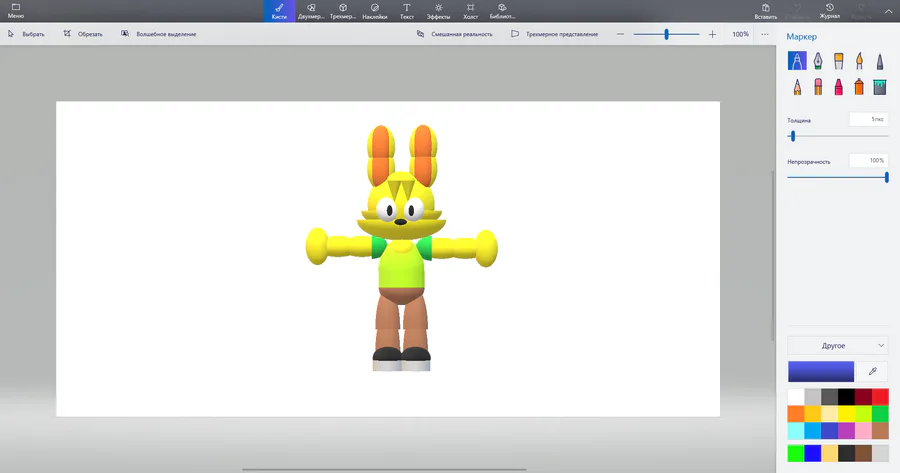
Task: Choose the lime yellow-green swatch
Action: click(863, 413)
